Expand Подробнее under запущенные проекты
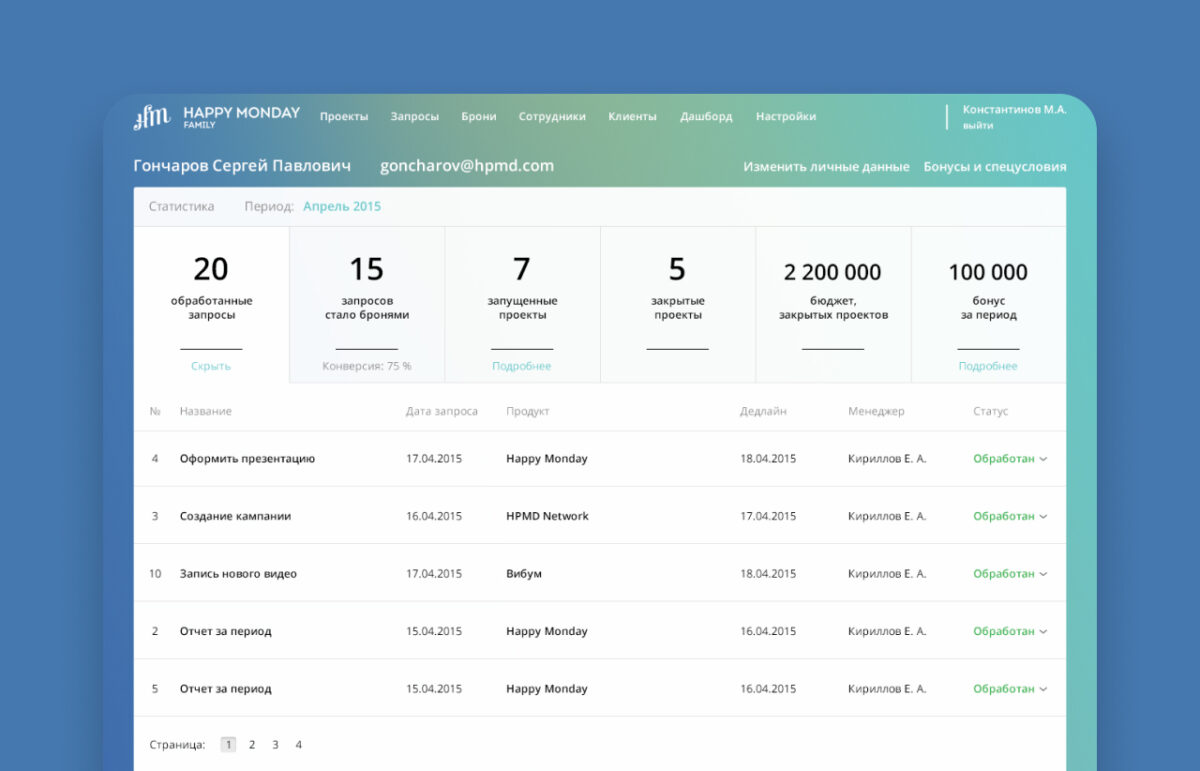 522,366
